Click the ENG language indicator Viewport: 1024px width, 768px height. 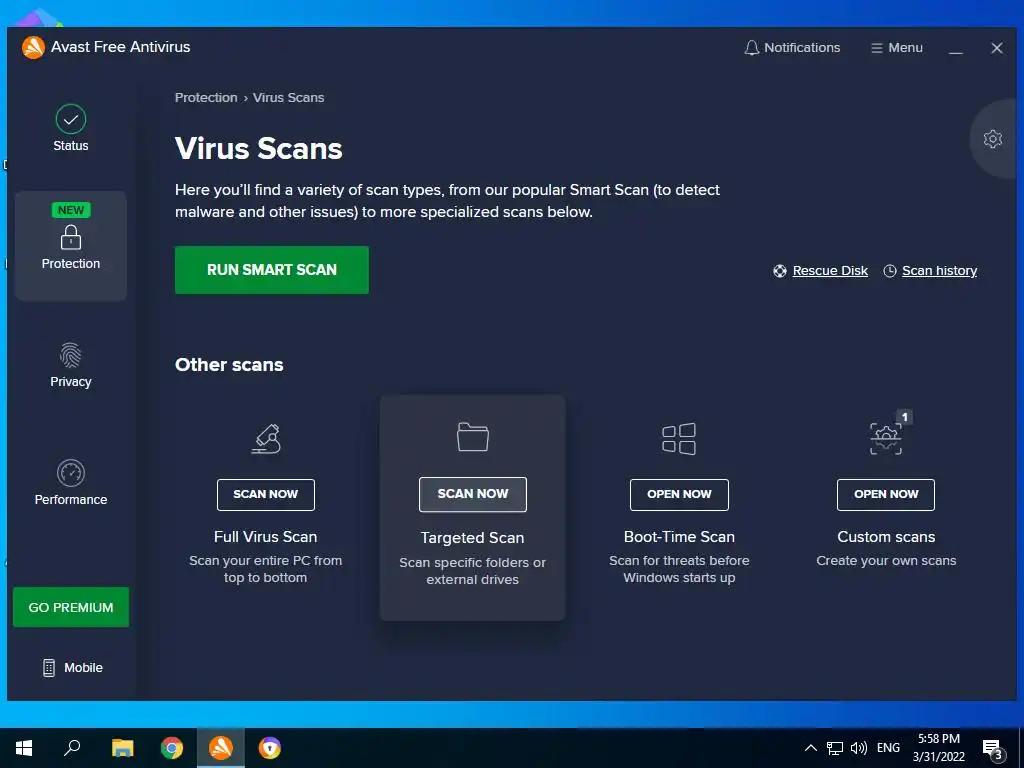tap(888, 748)
